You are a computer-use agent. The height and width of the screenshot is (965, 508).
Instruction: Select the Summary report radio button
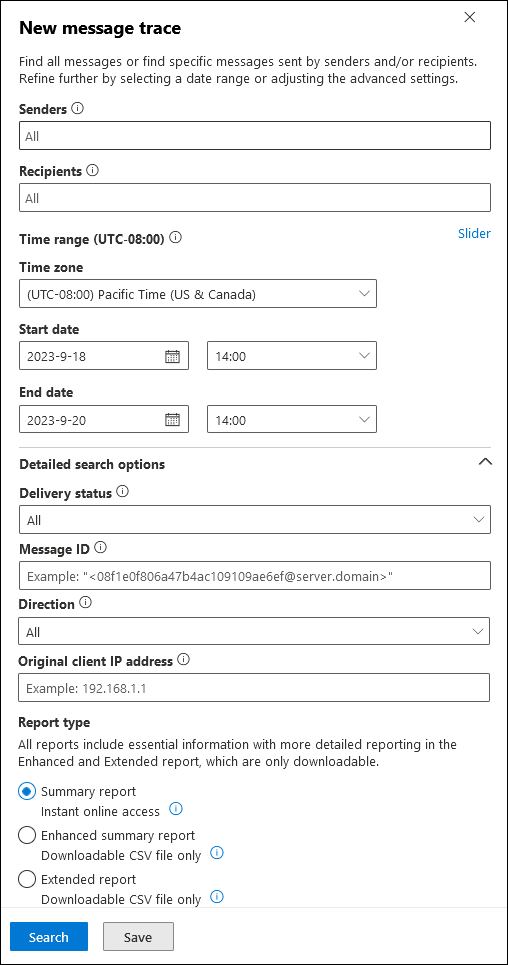click(x=27, y=791)
